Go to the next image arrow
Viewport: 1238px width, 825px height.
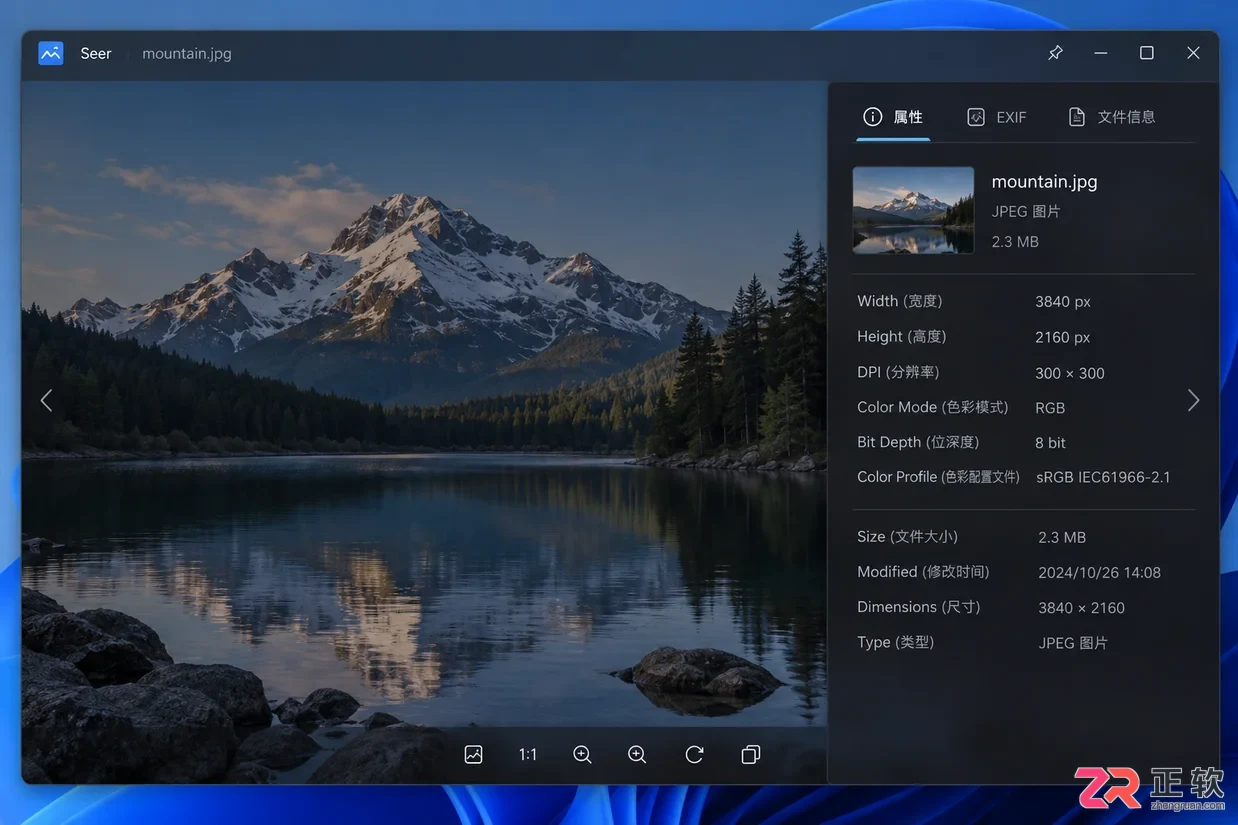pyautogui.click(x=1193, y=400)
